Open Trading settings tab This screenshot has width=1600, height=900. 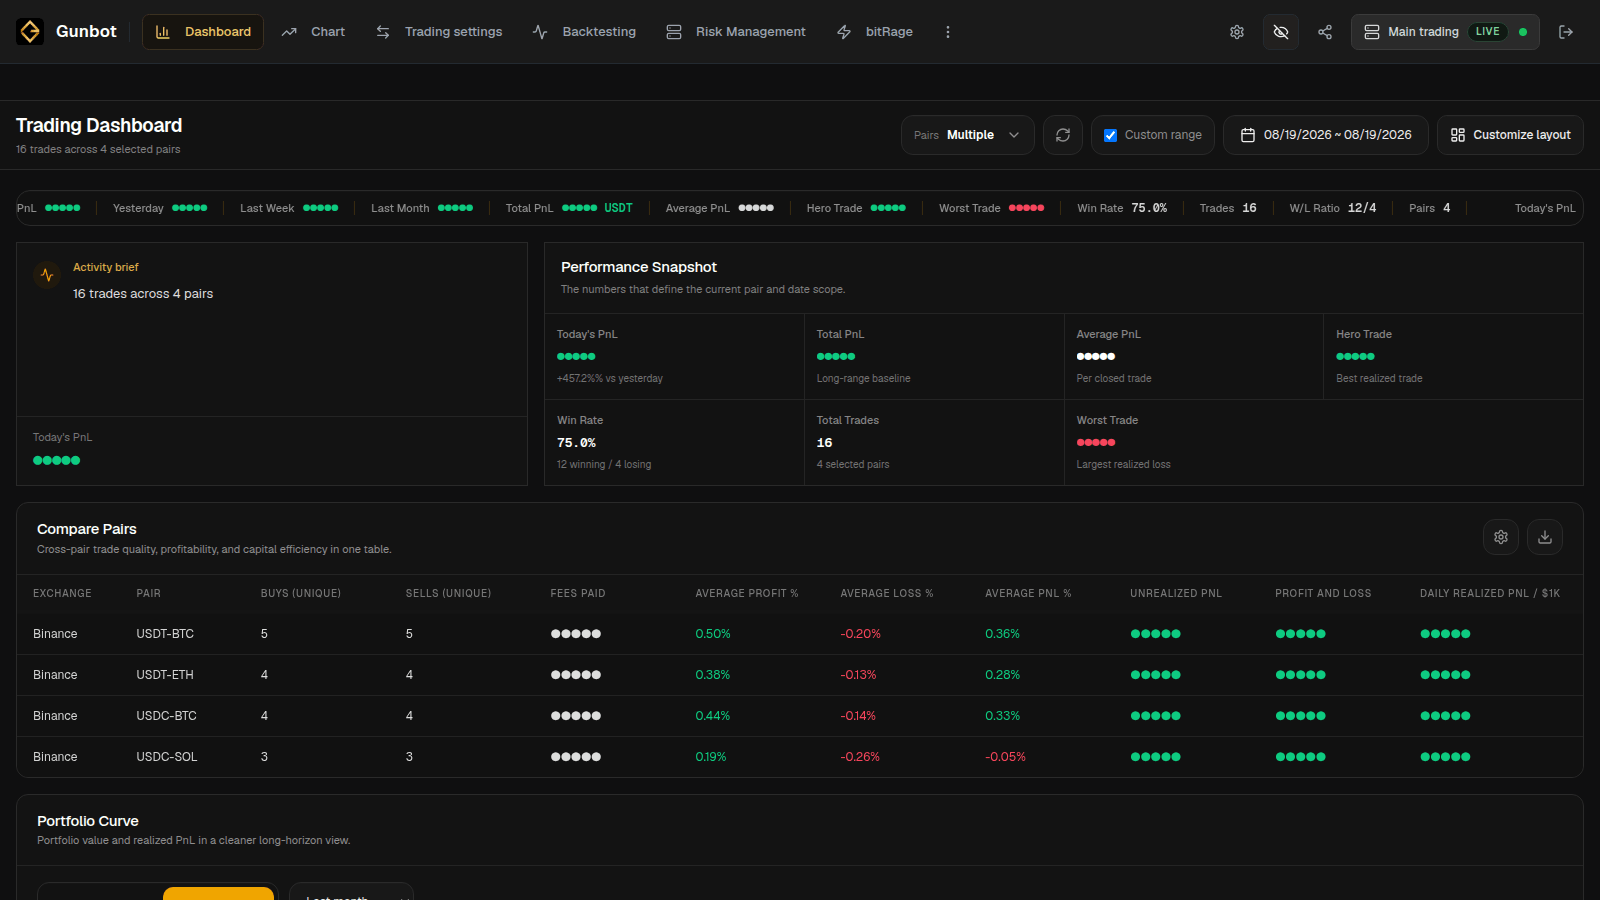(439, 32)
